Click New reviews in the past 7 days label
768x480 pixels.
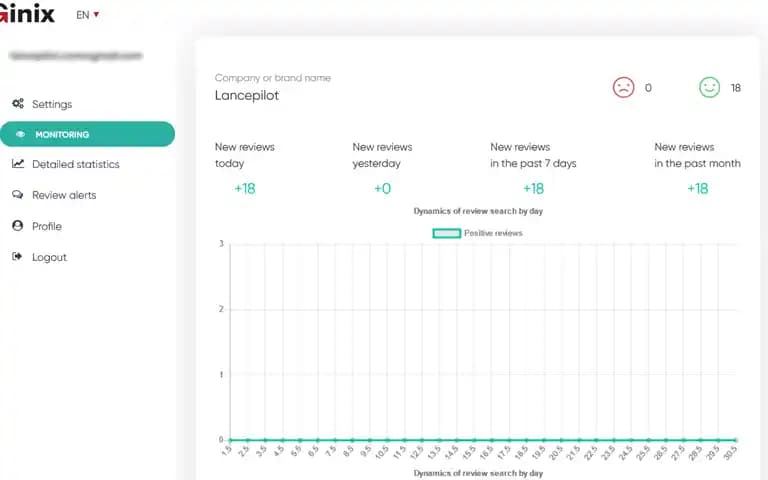(x=533, y=155)
